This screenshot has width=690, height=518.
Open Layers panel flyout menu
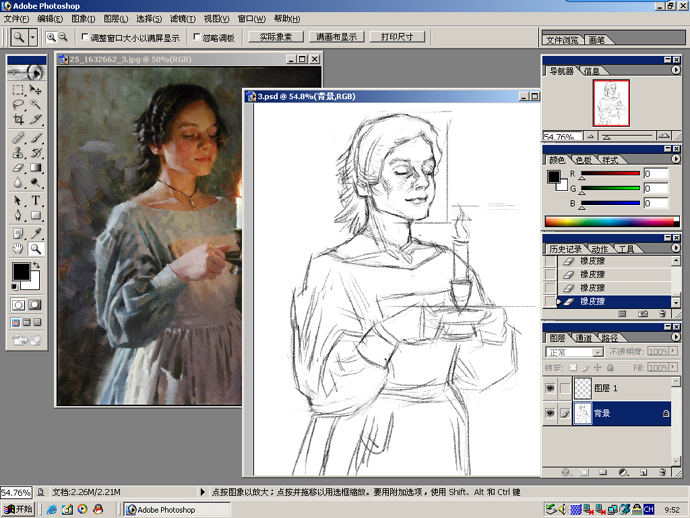pos(676,337)
